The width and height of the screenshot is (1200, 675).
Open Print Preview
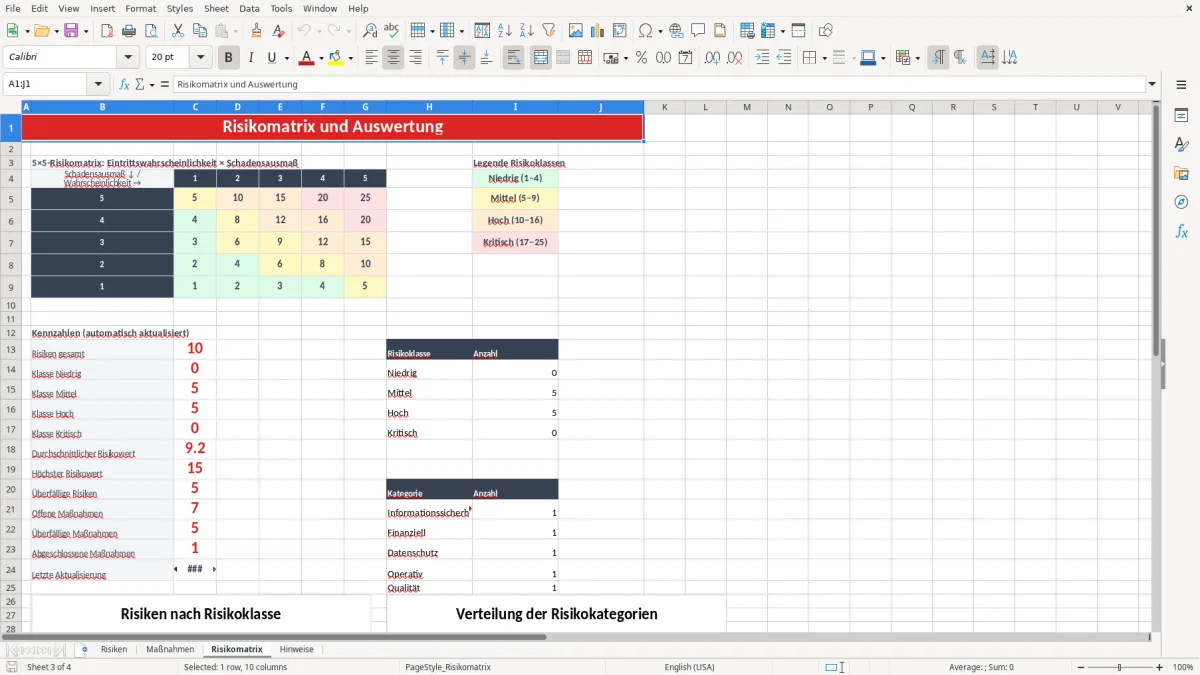[x=151, y=30]
